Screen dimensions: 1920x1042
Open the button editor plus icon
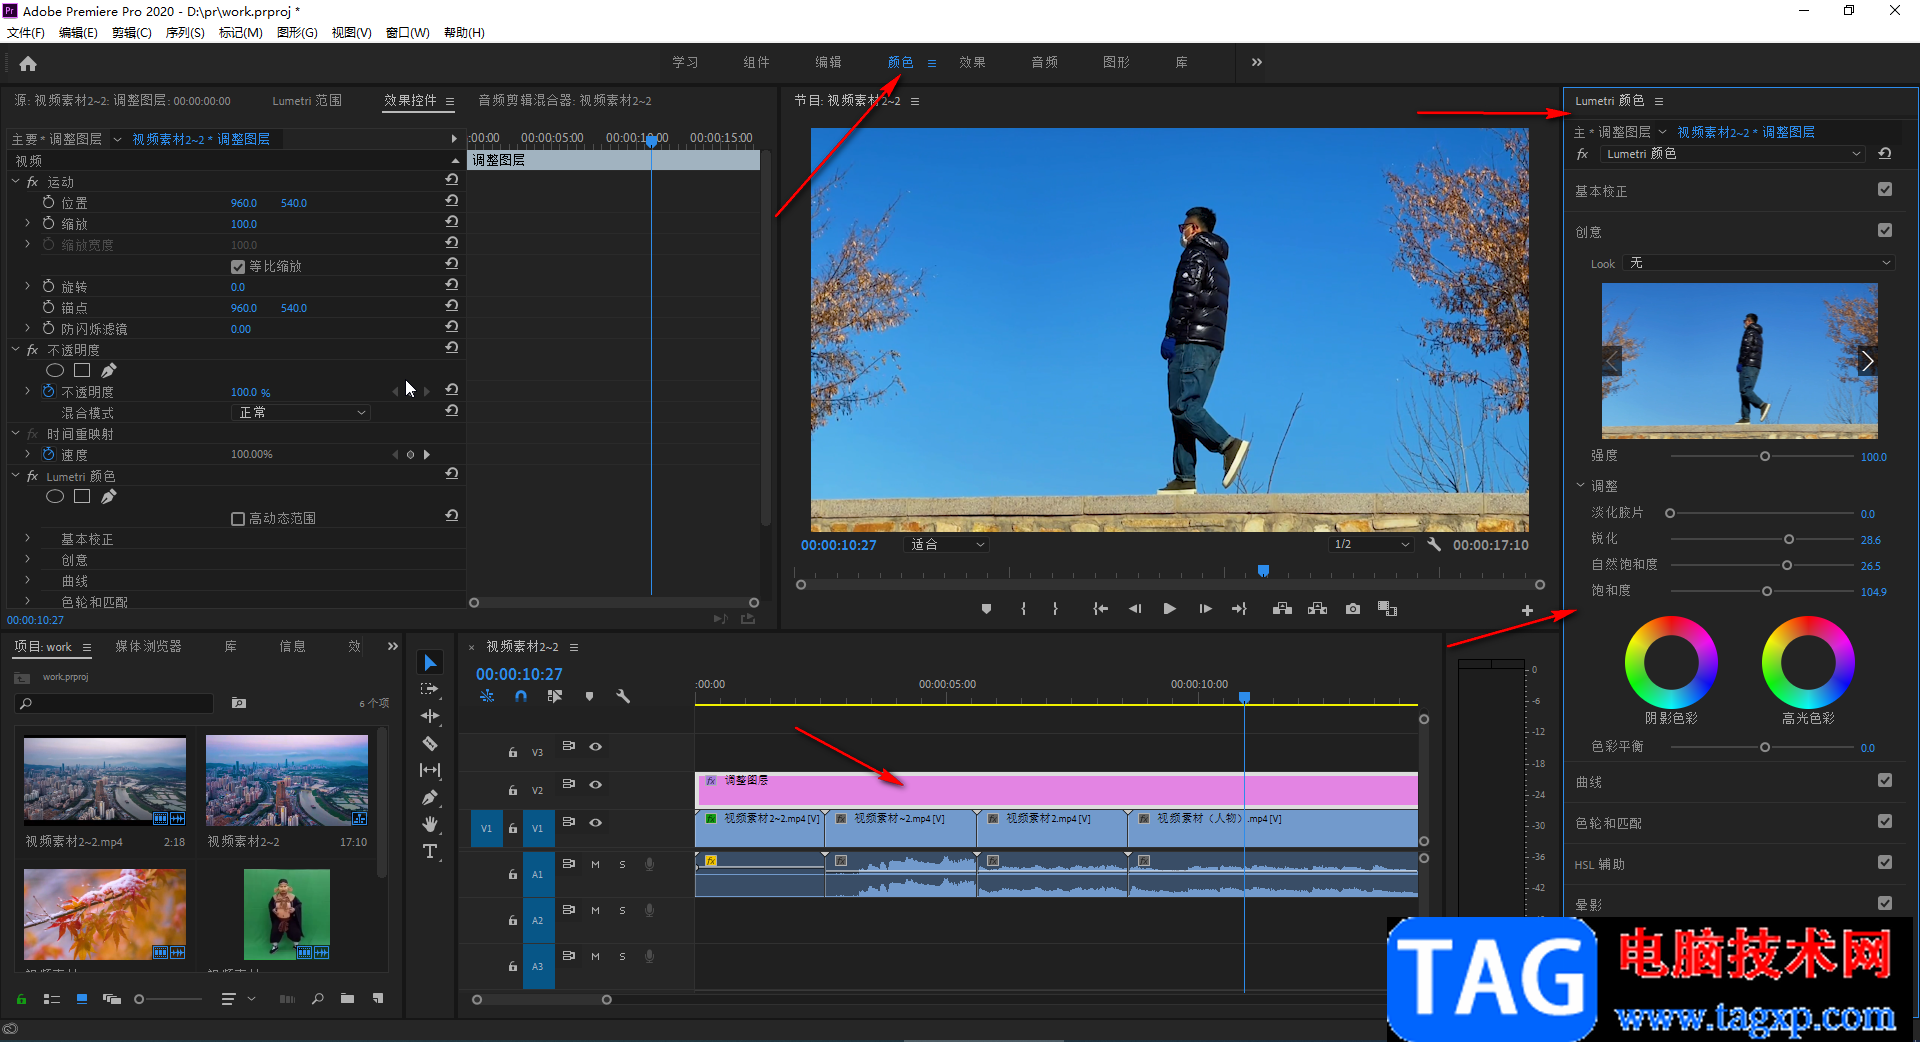point(1527,610)
